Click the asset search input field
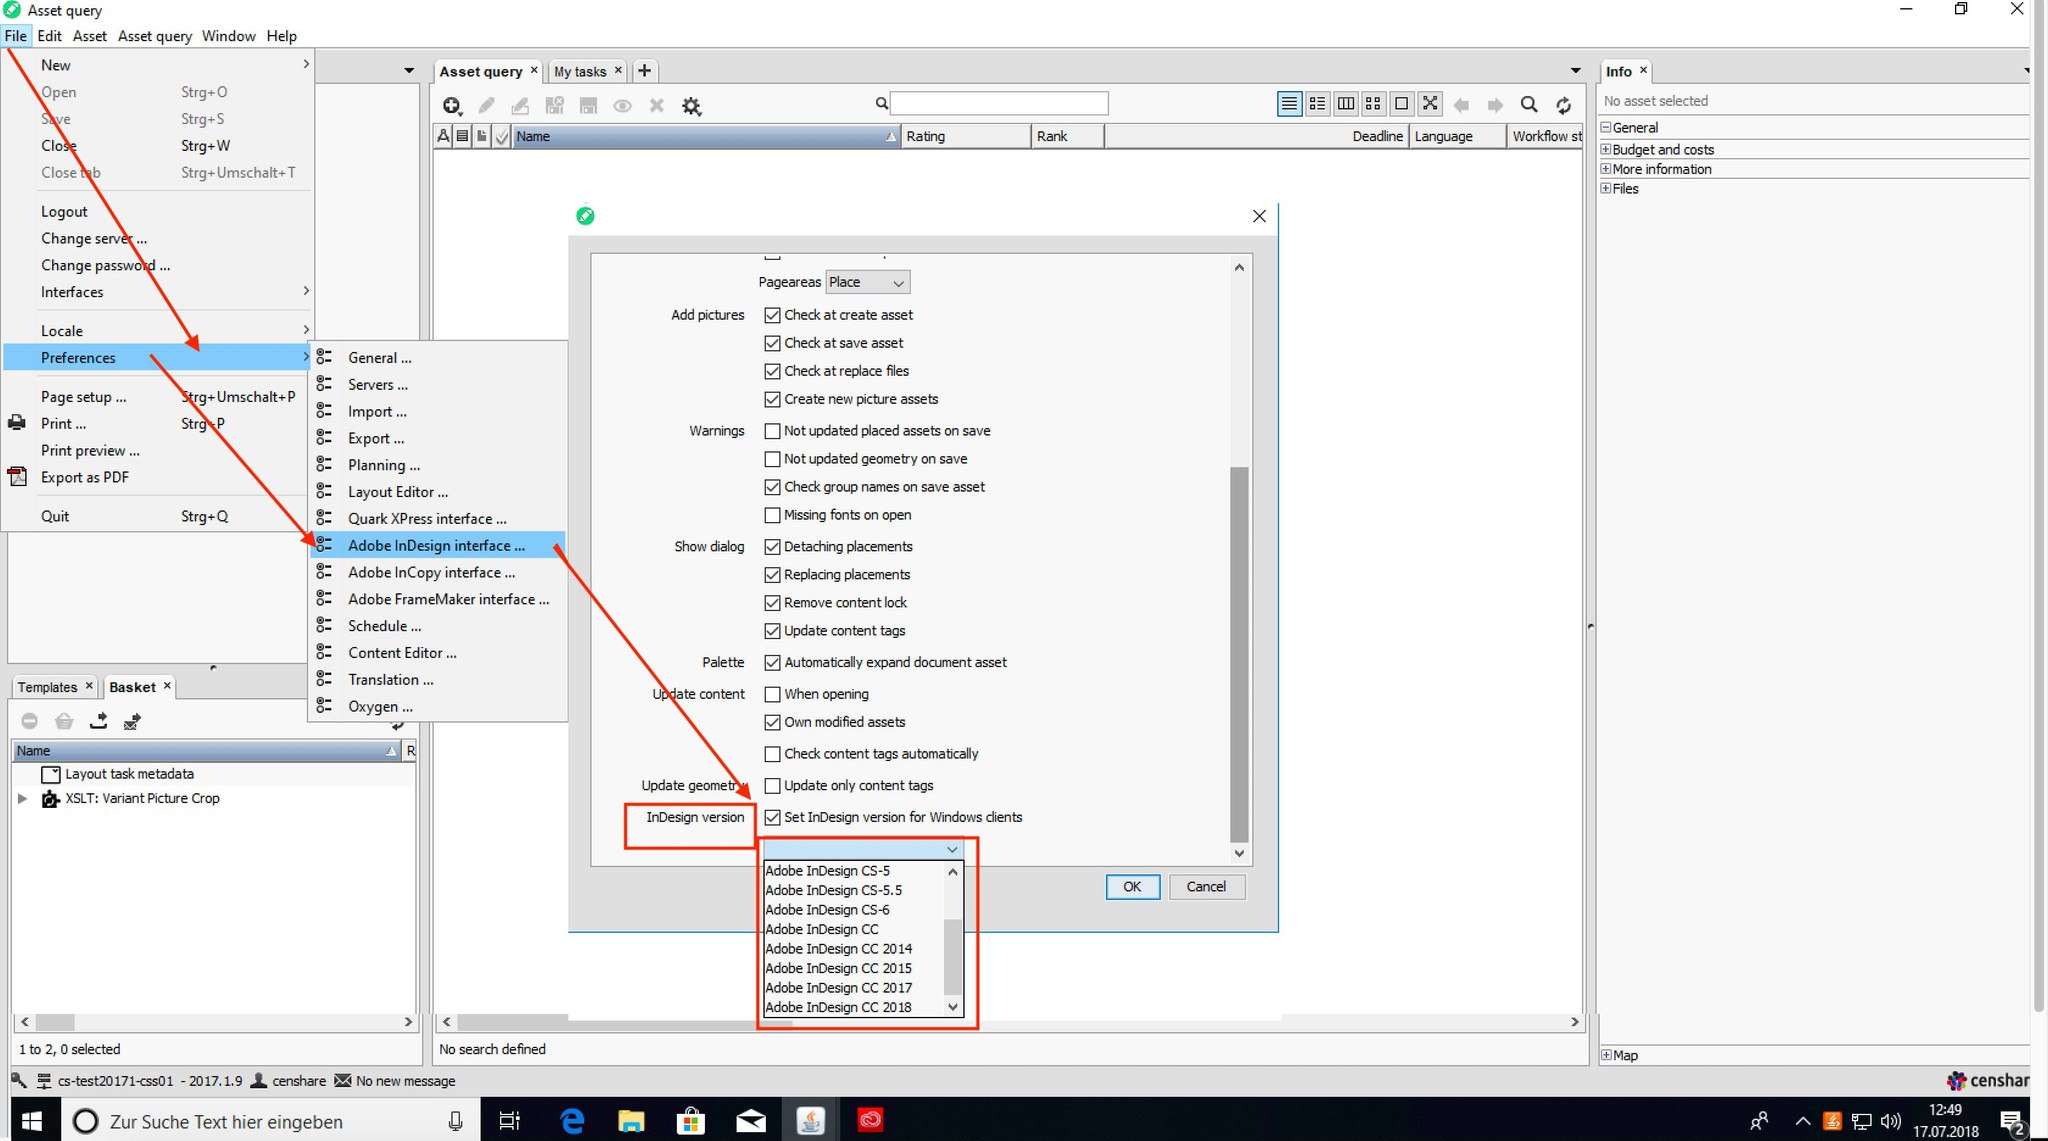Screen dimensions: 2048x1141 (x=998, y=103)
